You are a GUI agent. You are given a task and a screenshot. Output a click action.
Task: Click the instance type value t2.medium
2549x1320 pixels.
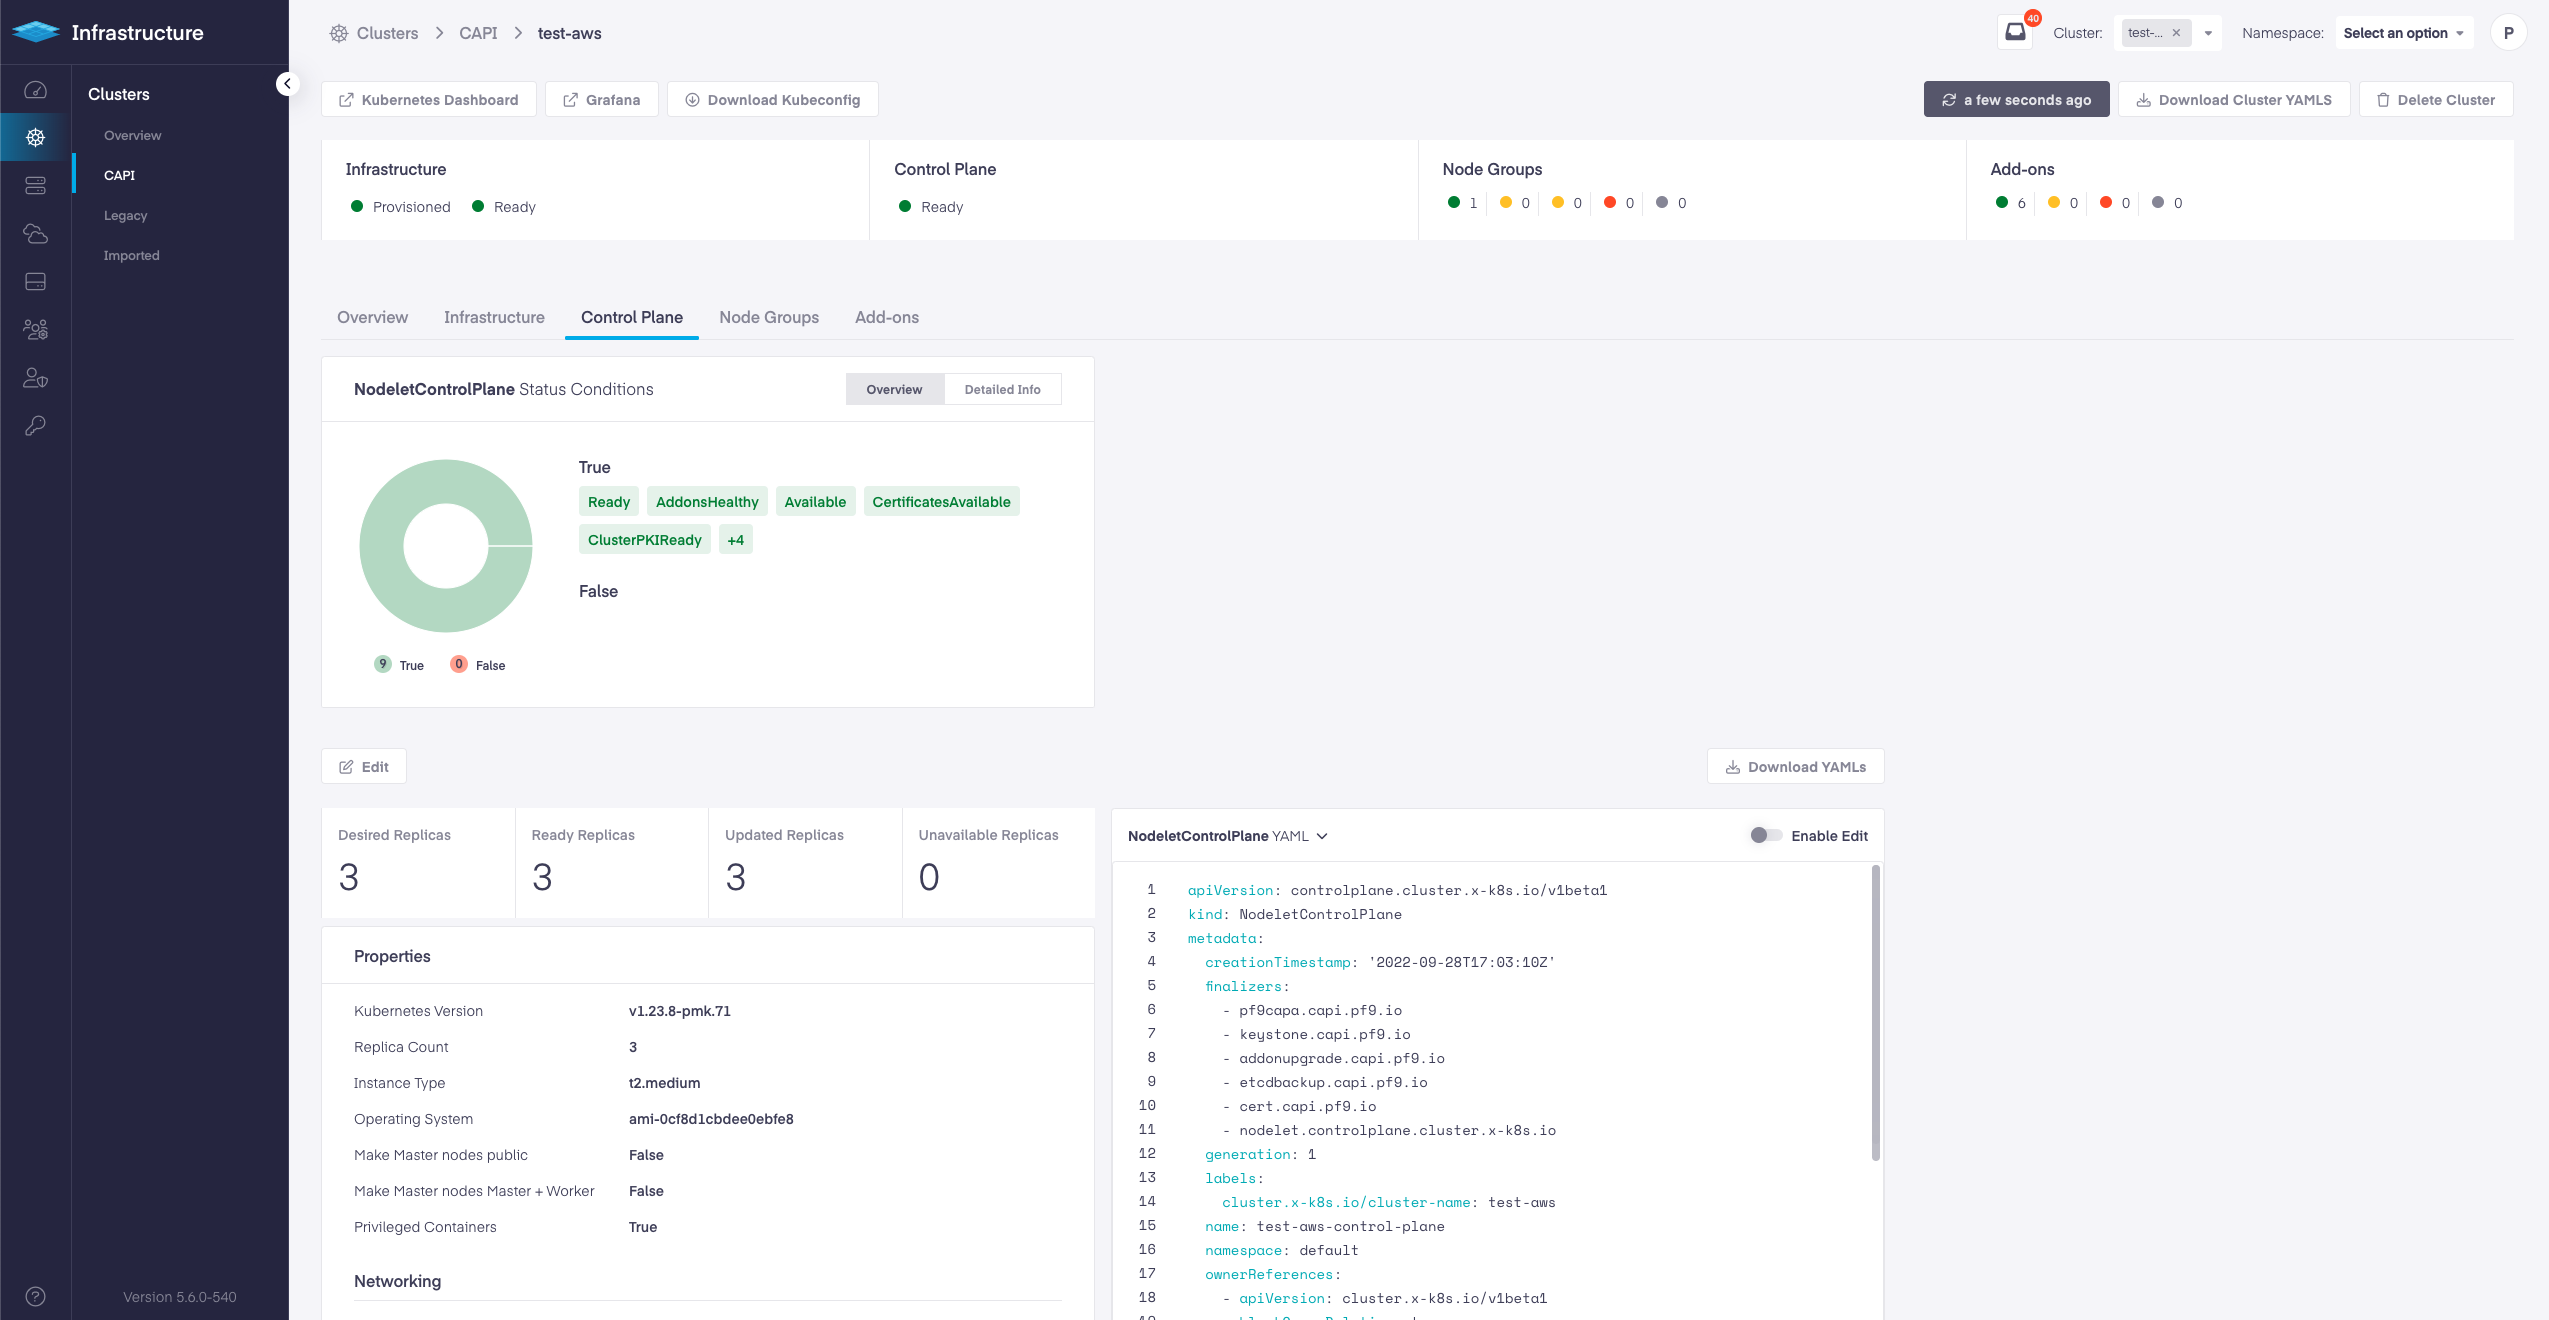point(664,1083)
